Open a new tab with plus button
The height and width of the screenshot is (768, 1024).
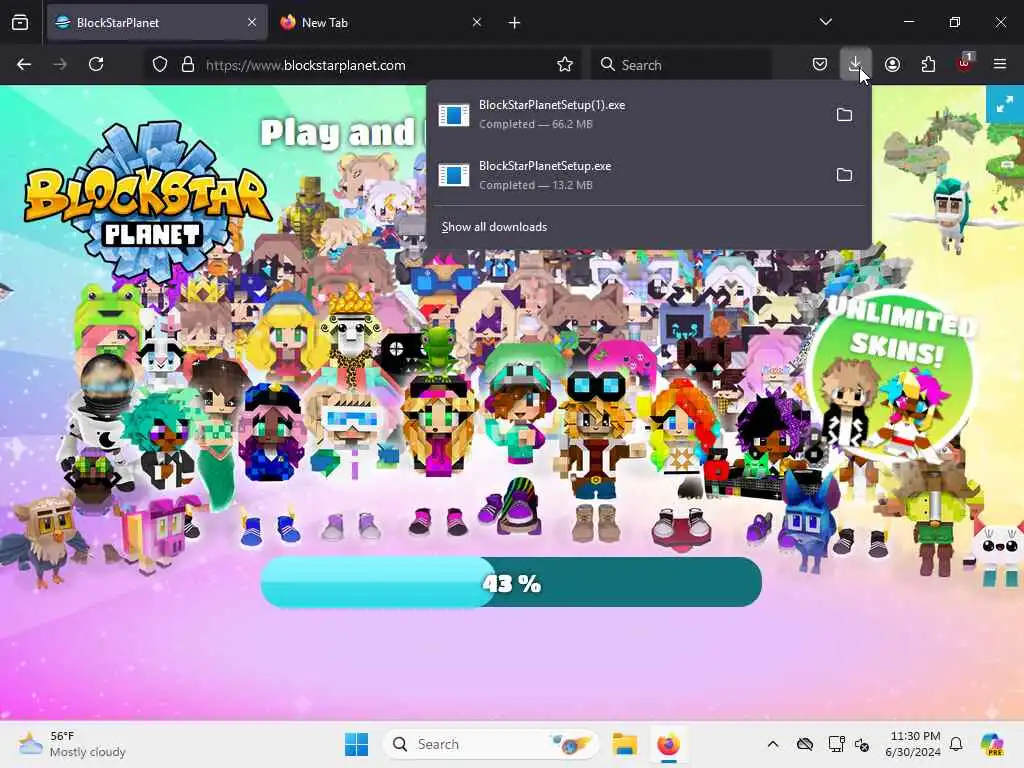coord(515,23)
